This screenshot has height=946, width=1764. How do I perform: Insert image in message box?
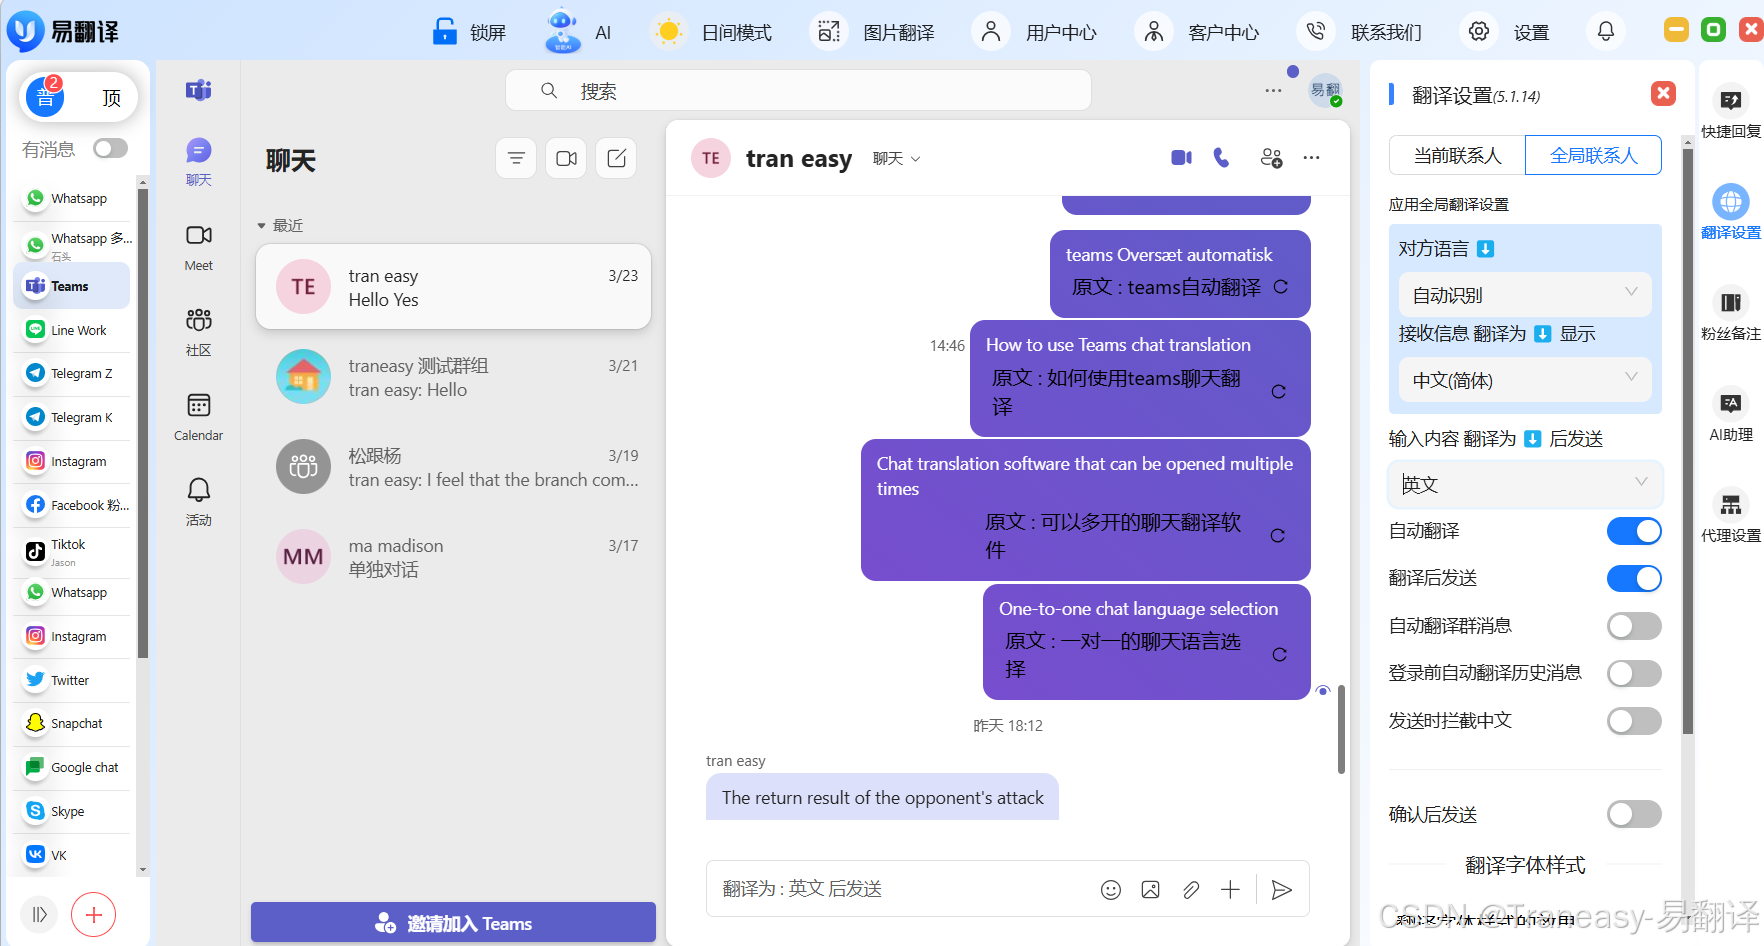coord(1150,890)
